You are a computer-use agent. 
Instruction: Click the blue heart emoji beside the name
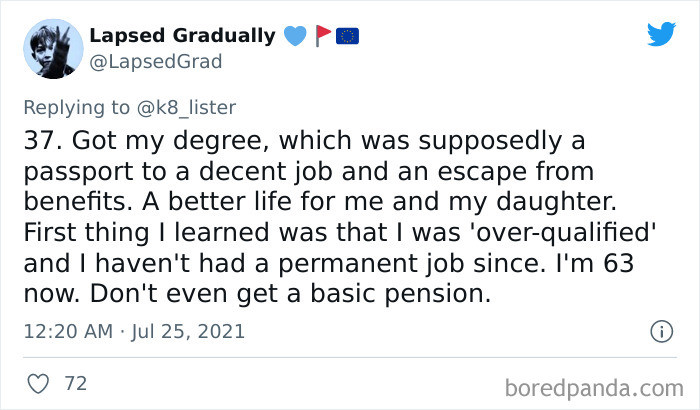point(293,36)
